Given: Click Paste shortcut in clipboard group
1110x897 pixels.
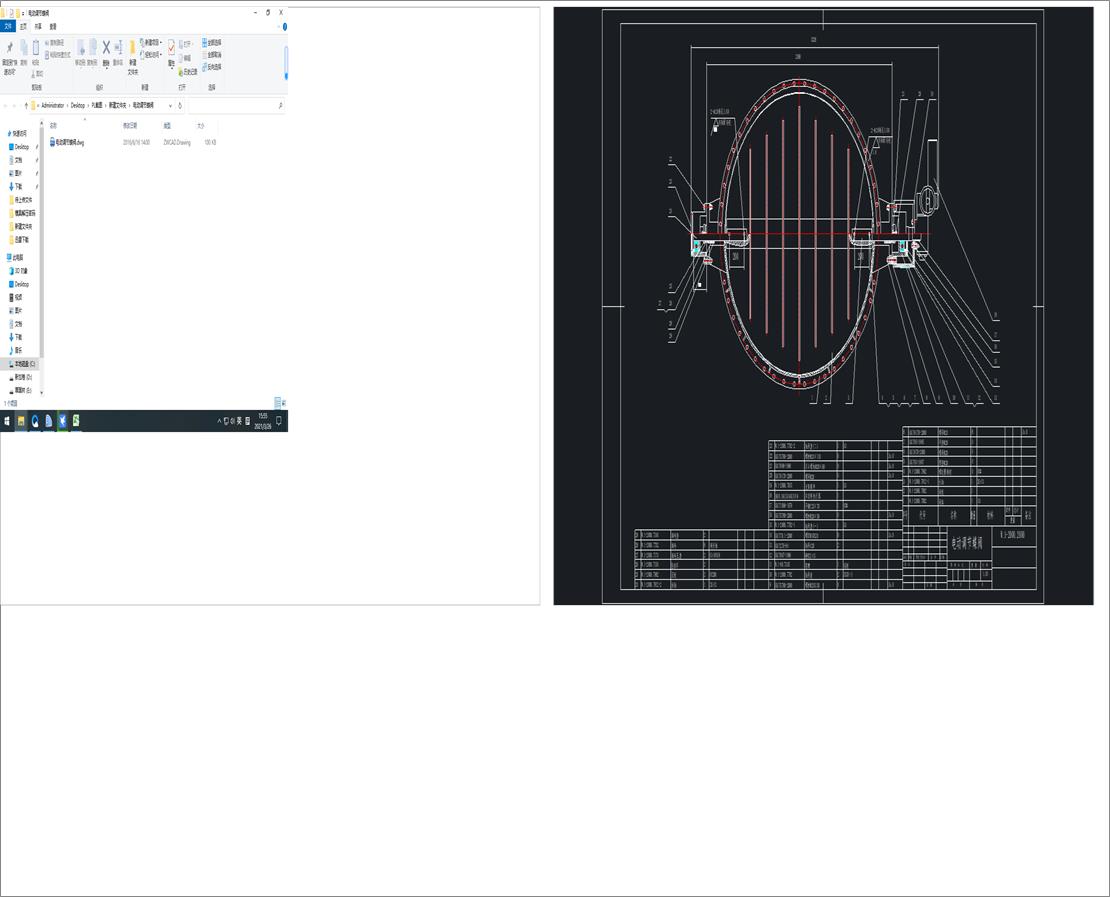Looking at the screenshot, I should point(58,55).
